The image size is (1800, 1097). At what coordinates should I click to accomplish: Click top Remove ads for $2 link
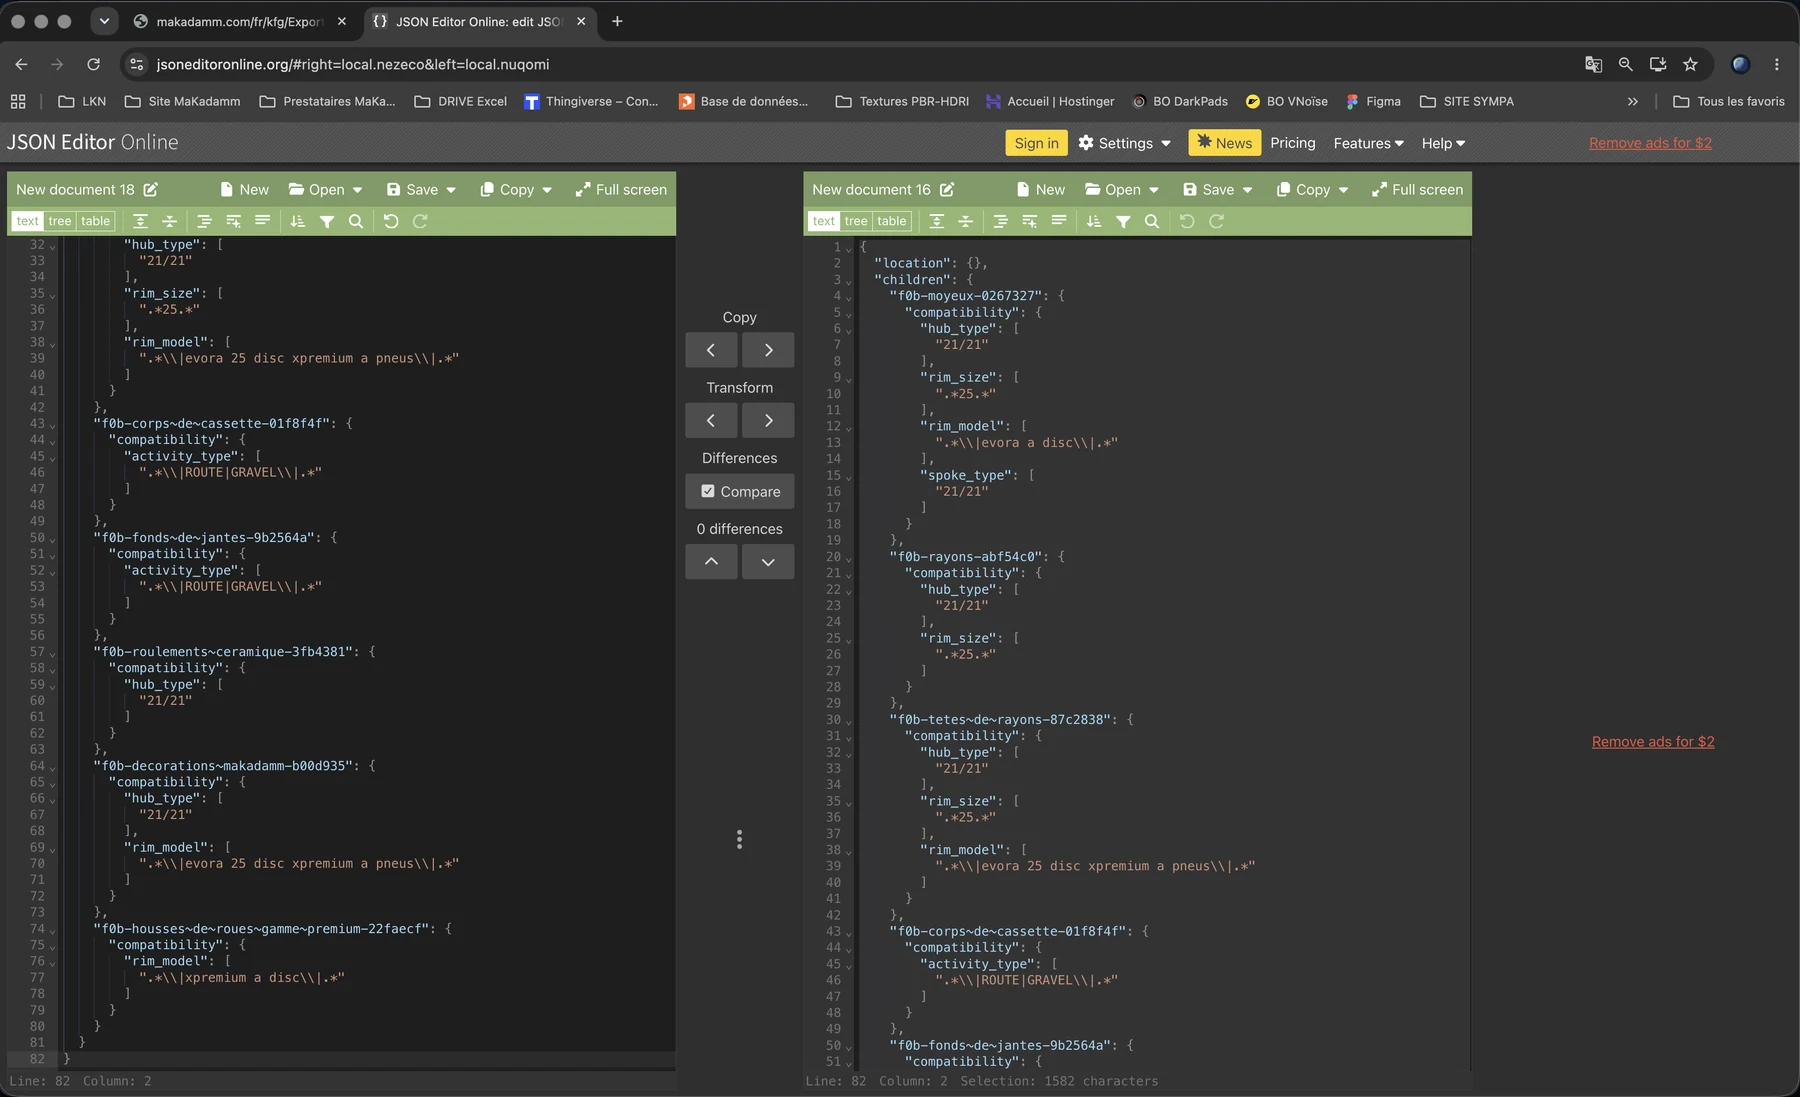coord(1650,143)
